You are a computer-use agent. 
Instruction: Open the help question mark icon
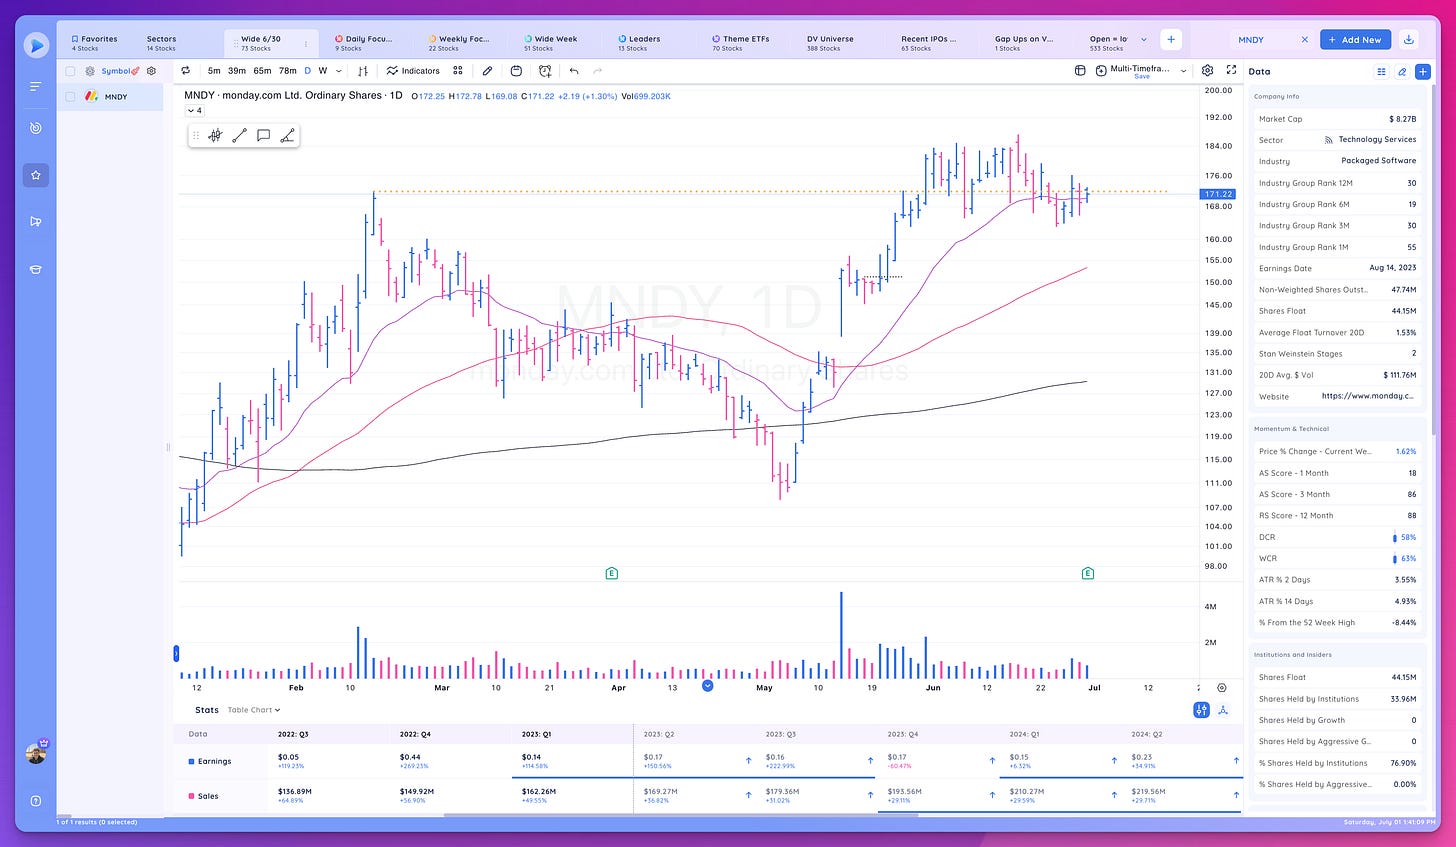(x=36, y=801)
